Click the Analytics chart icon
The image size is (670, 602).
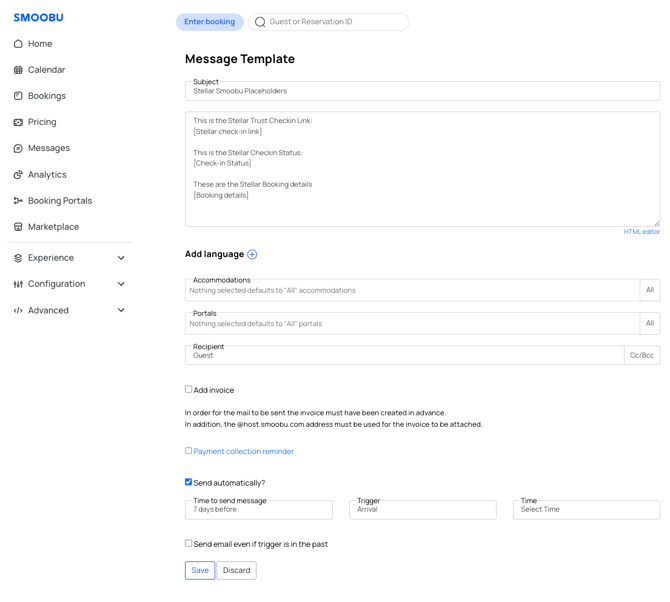click(18, 175)
